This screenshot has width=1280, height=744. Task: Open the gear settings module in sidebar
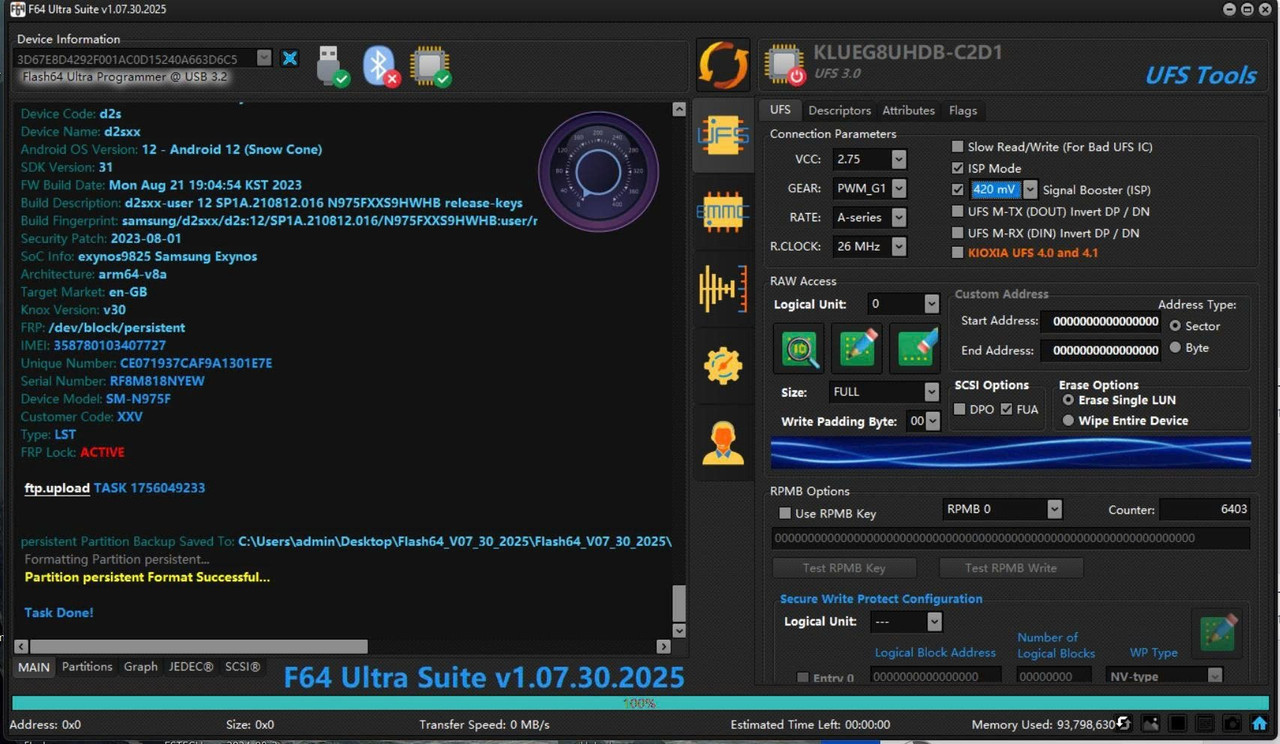point(723,366)
